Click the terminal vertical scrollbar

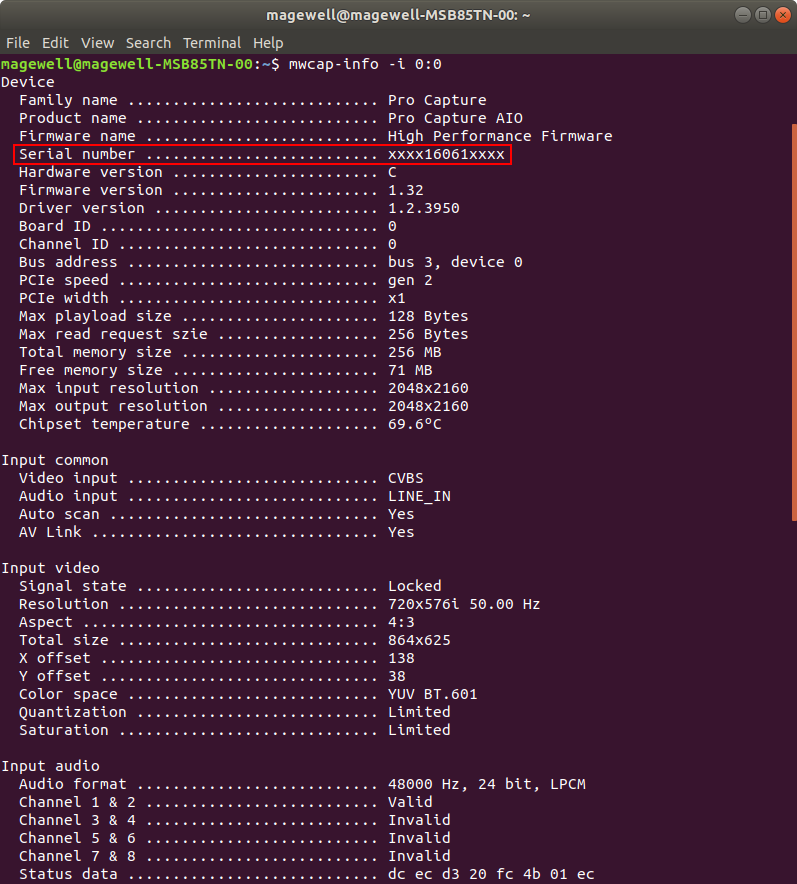click(x=794, y=322)
